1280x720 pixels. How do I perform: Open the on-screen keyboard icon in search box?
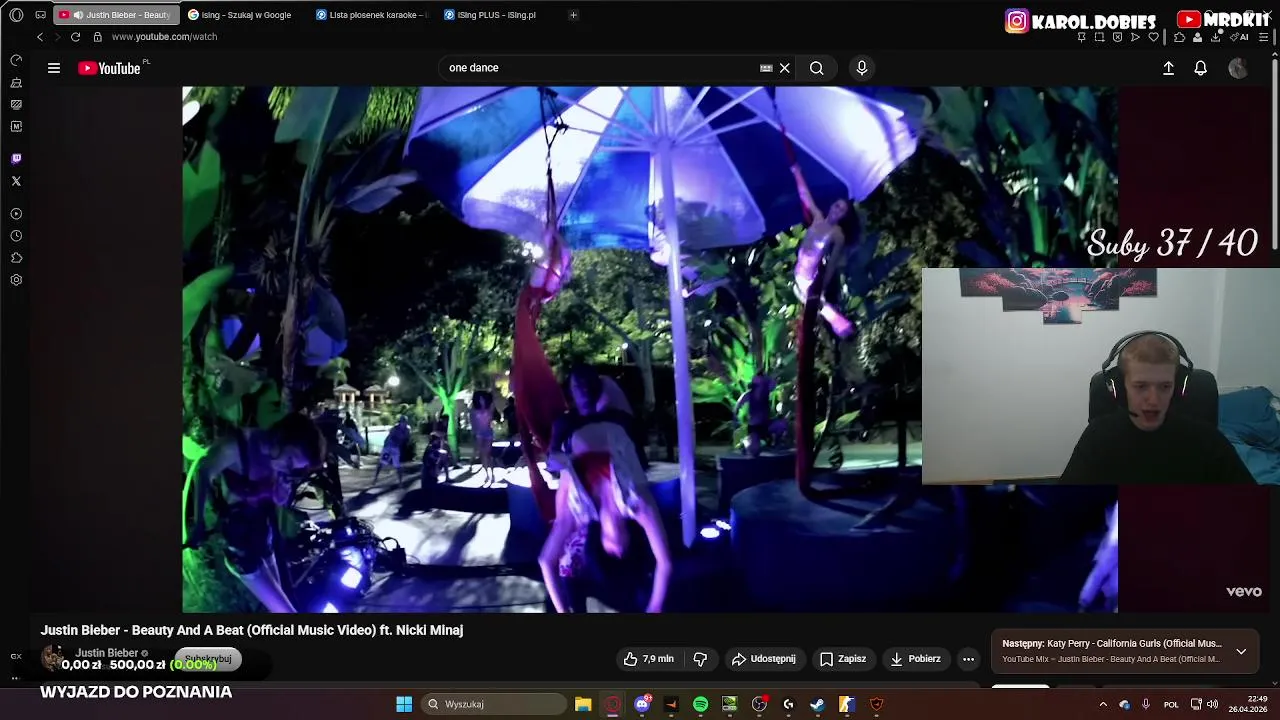tap(766, 68)
